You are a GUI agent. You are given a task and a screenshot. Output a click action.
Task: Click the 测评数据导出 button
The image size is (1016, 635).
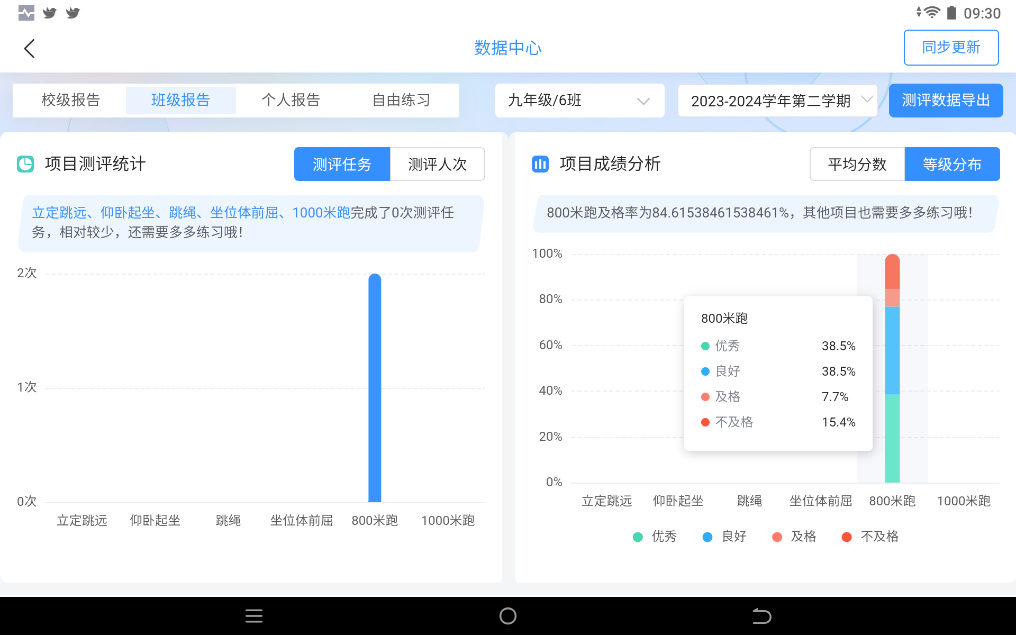pos(945,100)
